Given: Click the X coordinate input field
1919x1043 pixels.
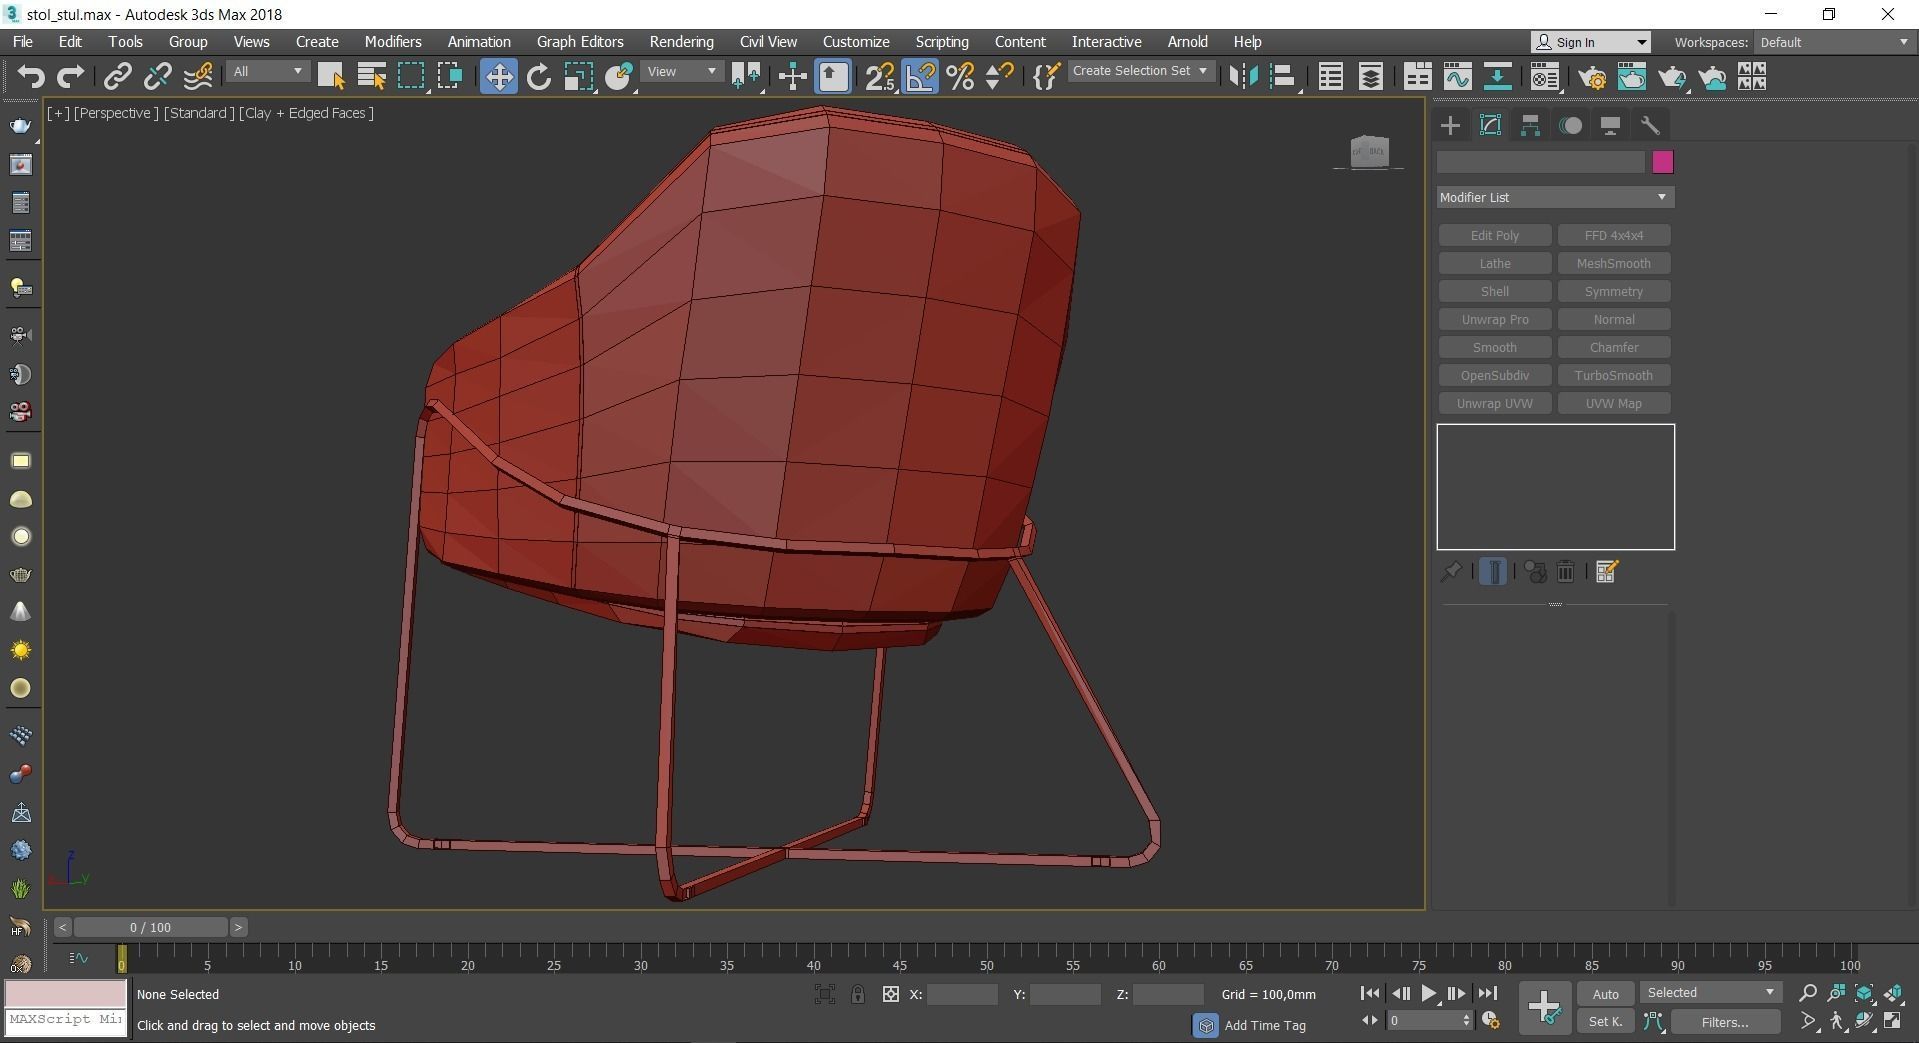Looking at the screenshot, I should click(962, 994).
